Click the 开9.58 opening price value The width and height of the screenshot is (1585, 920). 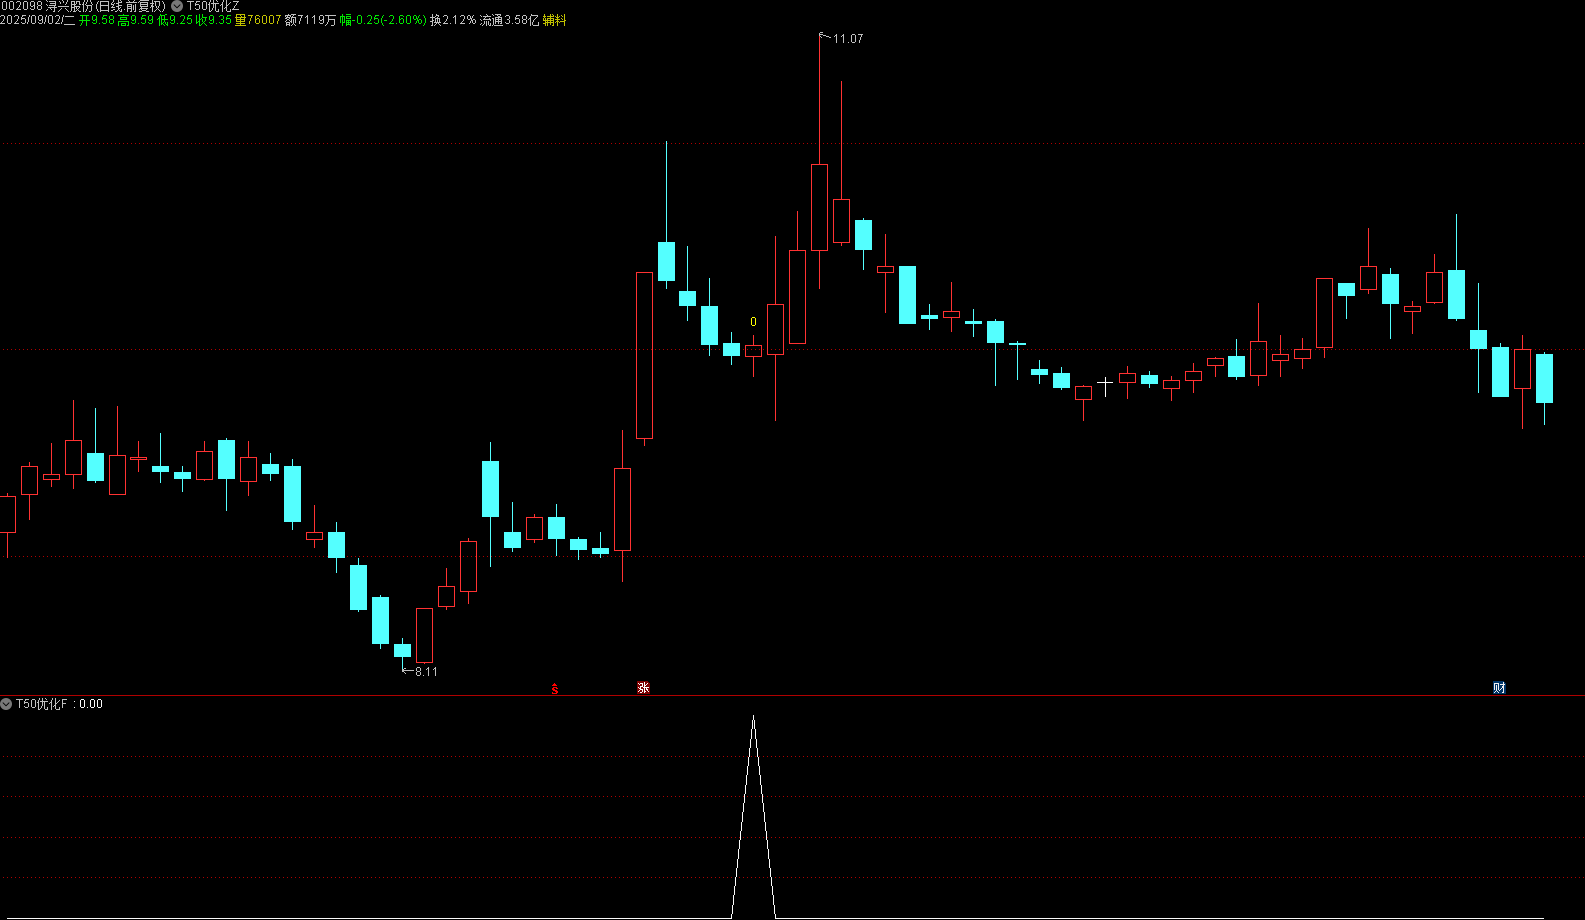[x=96, y=20]
